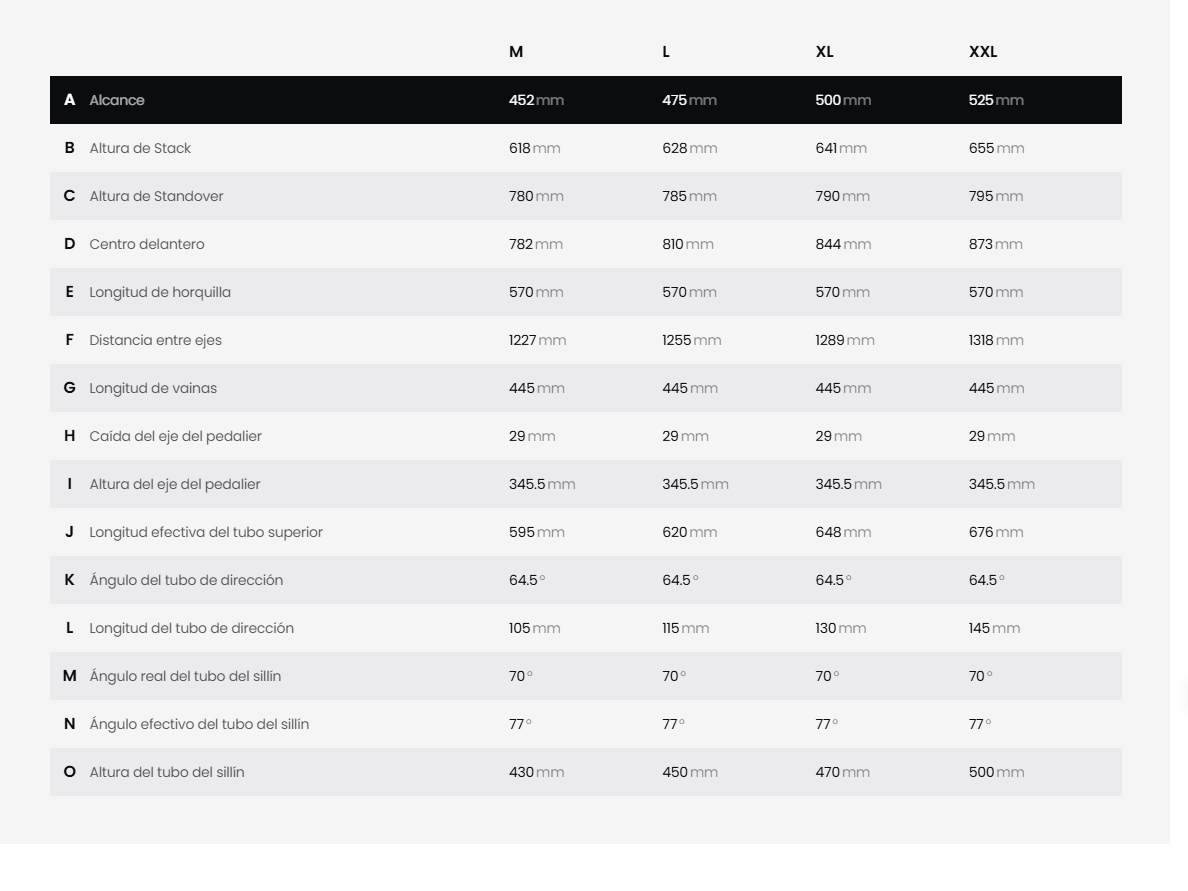
Task: Select the Centro delantero row
Action: [586, 244]
